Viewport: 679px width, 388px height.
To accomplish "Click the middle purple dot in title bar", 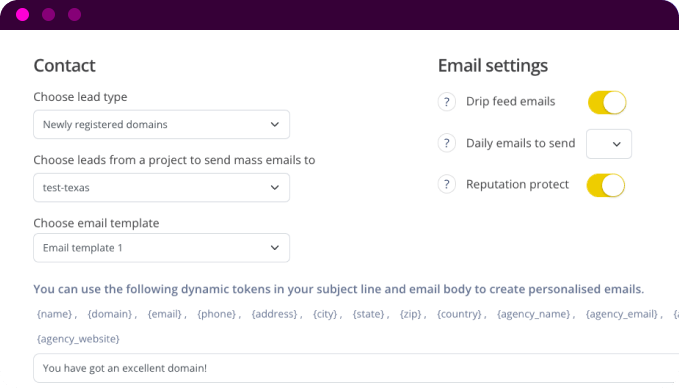I will click(x=48, y=15).
